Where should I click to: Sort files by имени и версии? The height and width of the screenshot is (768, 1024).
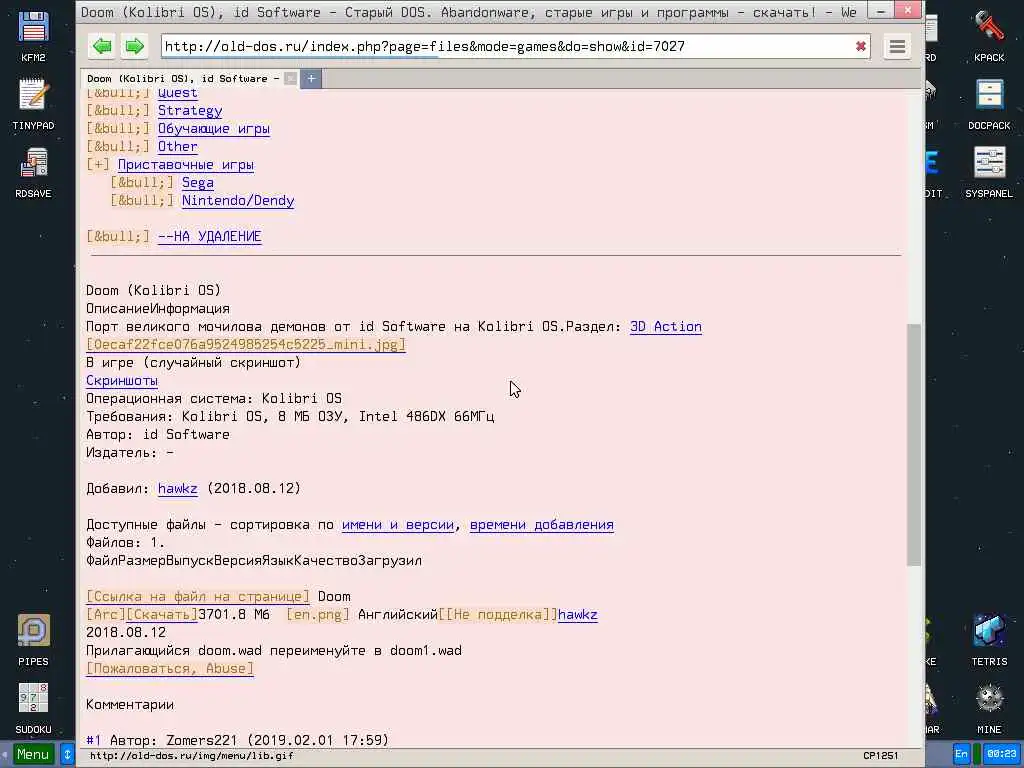[x=398, y=524]
